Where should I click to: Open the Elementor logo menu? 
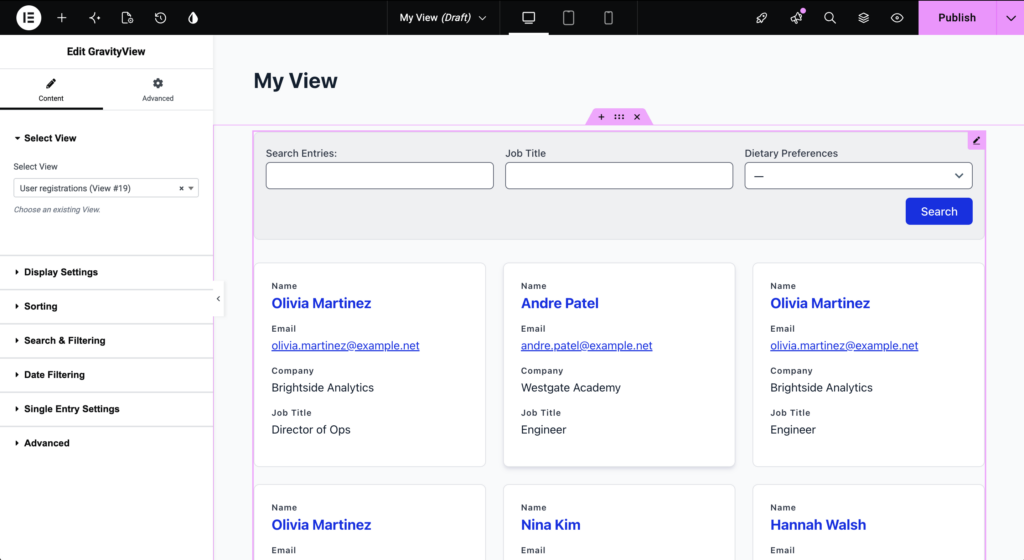29,18
